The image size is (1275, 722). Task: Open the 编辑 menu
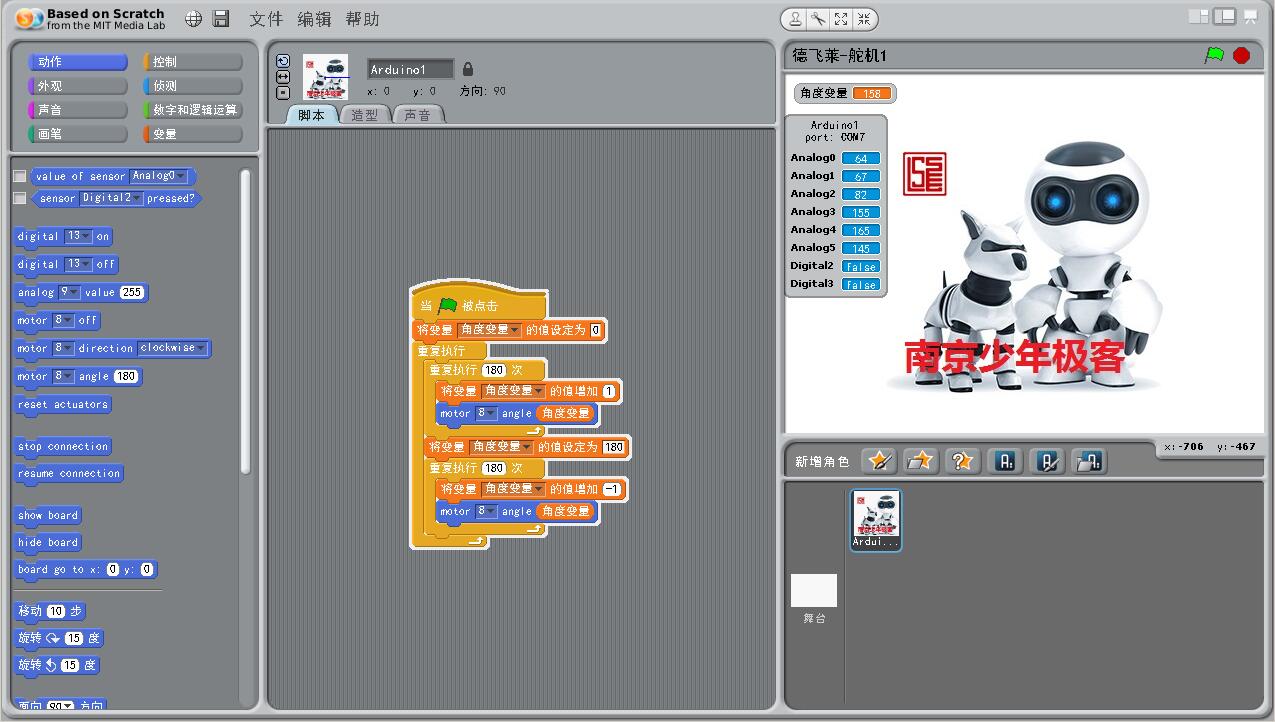(314, 19)
